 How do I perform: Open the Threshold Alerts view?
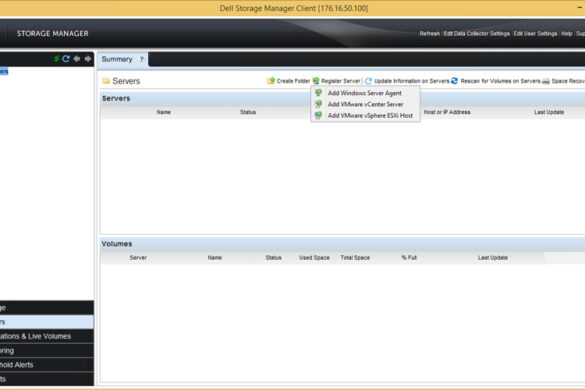click(47, 365)
